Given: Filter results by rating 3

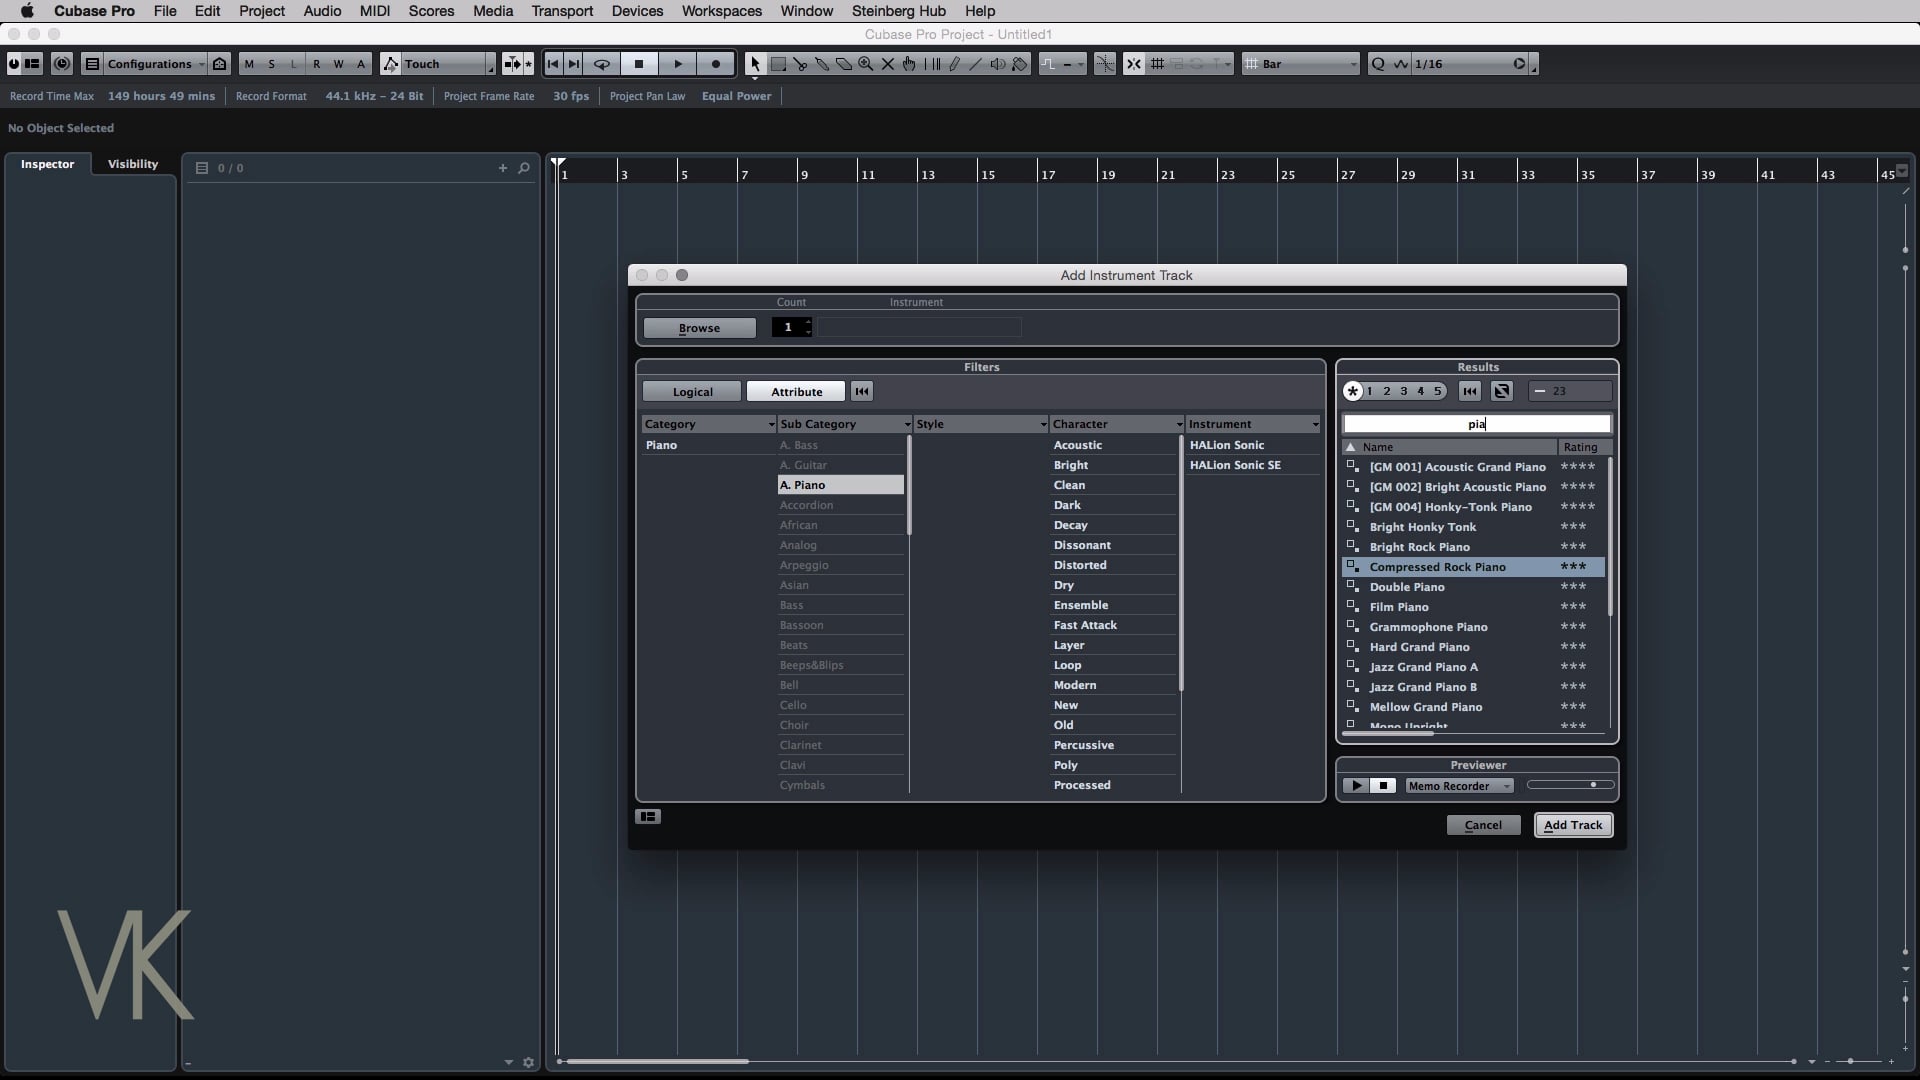Looking at the screenshot, I should (x=1403, y=391).
